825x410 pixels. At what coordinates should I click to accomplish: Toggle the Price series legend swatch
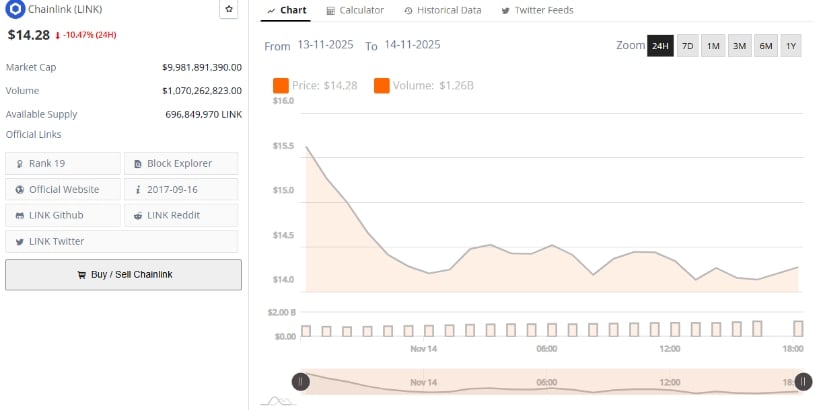coord(281,85)
